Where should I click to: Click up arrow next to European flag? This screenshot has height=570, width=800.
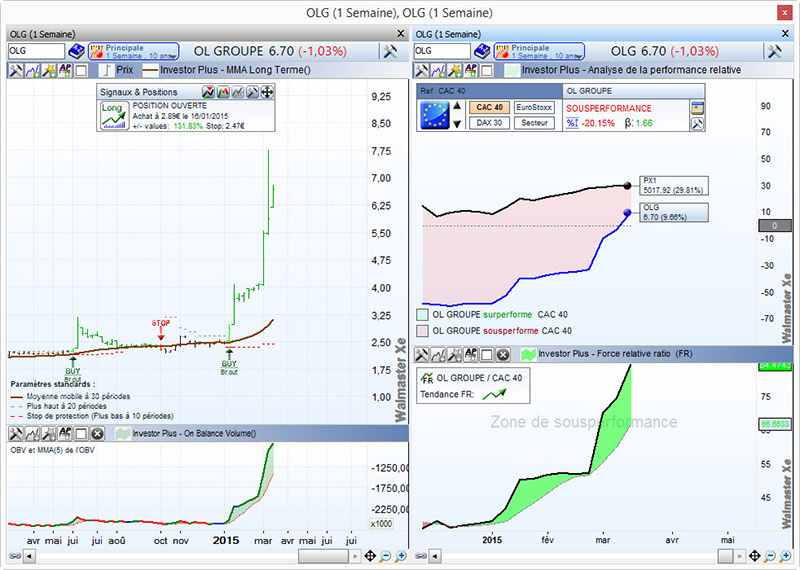tap(457, 106)
